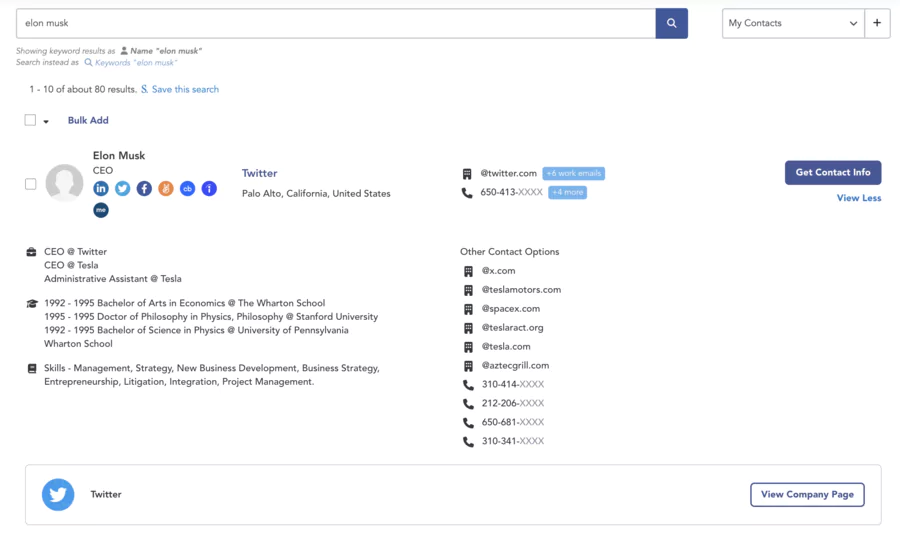Click phone icon beside 650-681-XXXX
This screenshot has width=900, height=534.
click(x=468, y=423)
